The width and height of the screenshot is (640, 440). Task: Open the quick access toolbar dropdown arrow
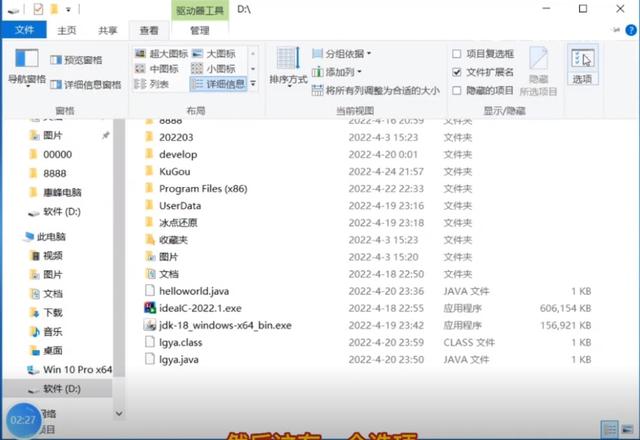click(x=68, y=9)
